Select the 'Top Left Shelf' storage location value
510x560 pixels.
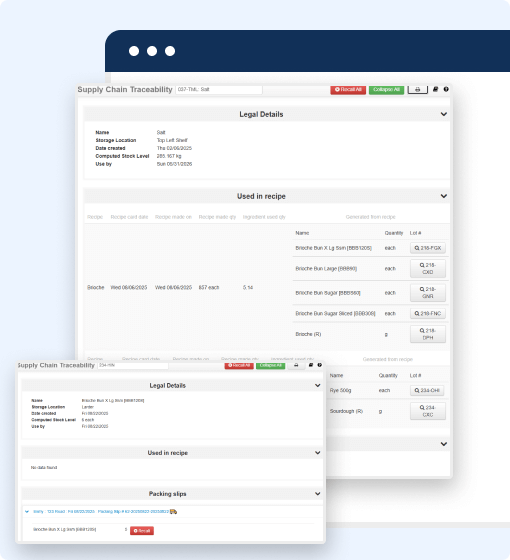pyautogui.click(x=172, y=140)
